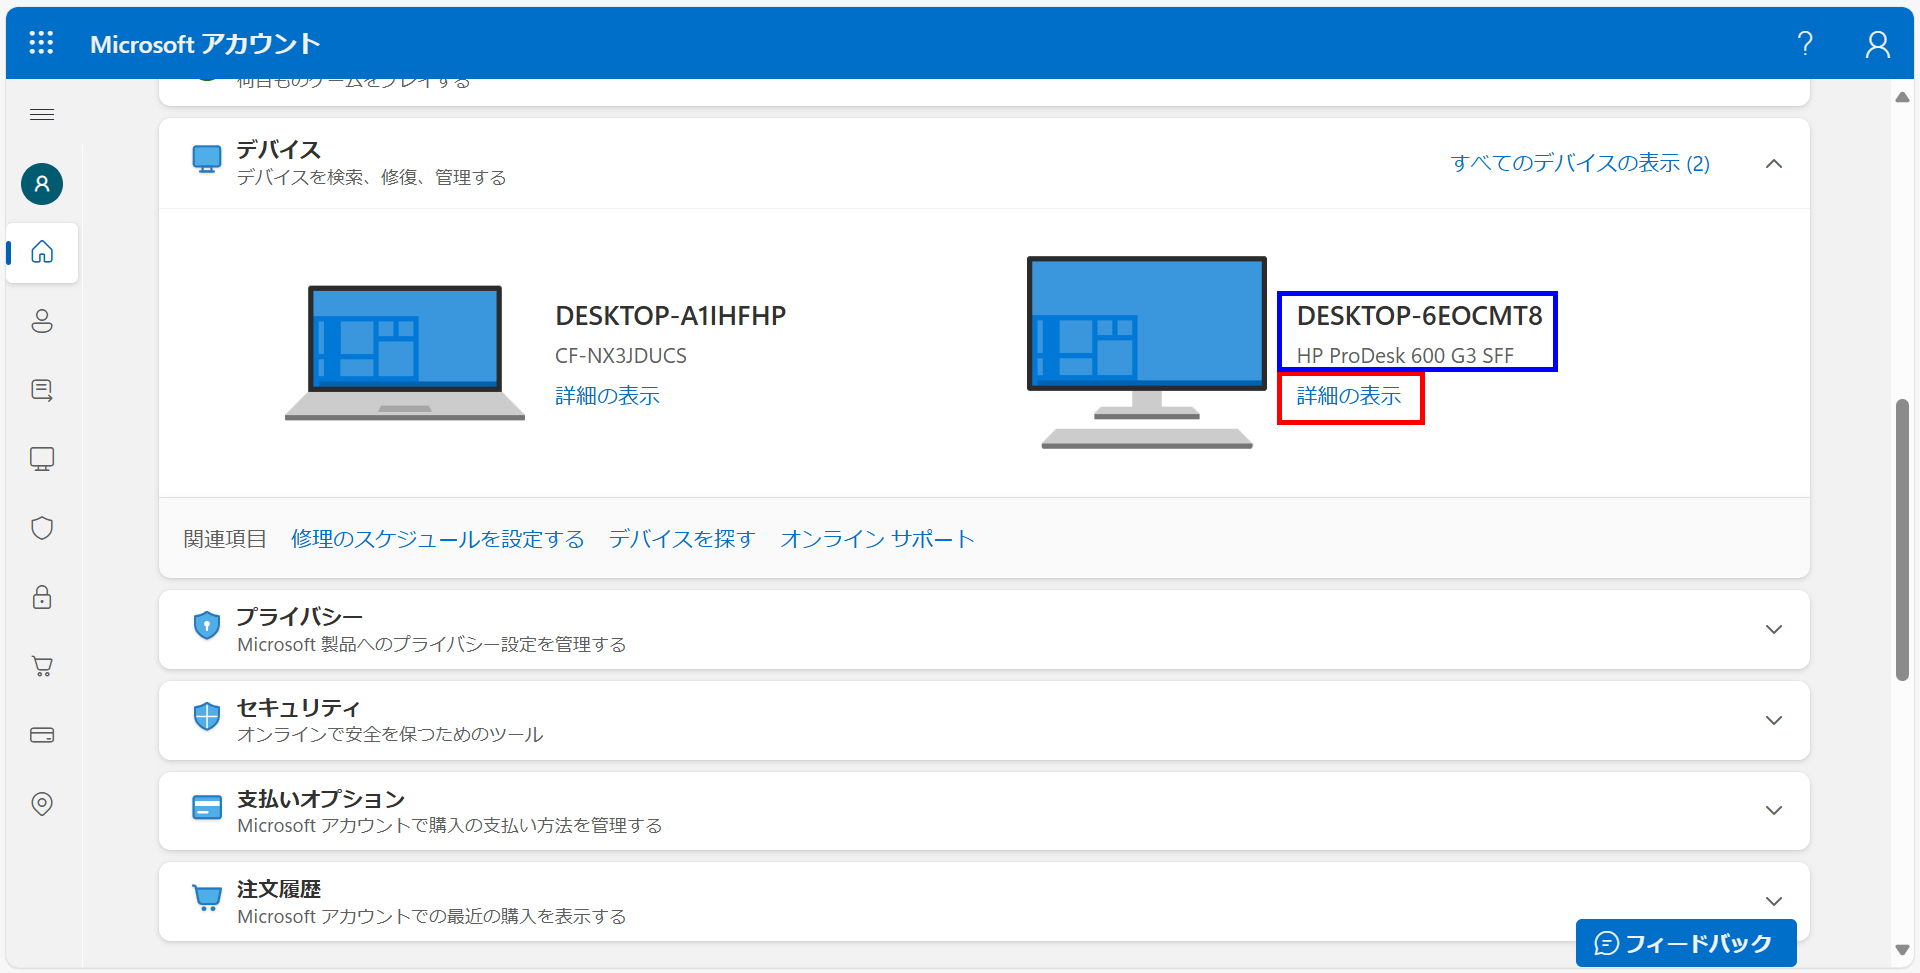Expand the 注文履歴 section
The width and height of the screenshot is (1920, 973).
click(x=1774, y=900)
